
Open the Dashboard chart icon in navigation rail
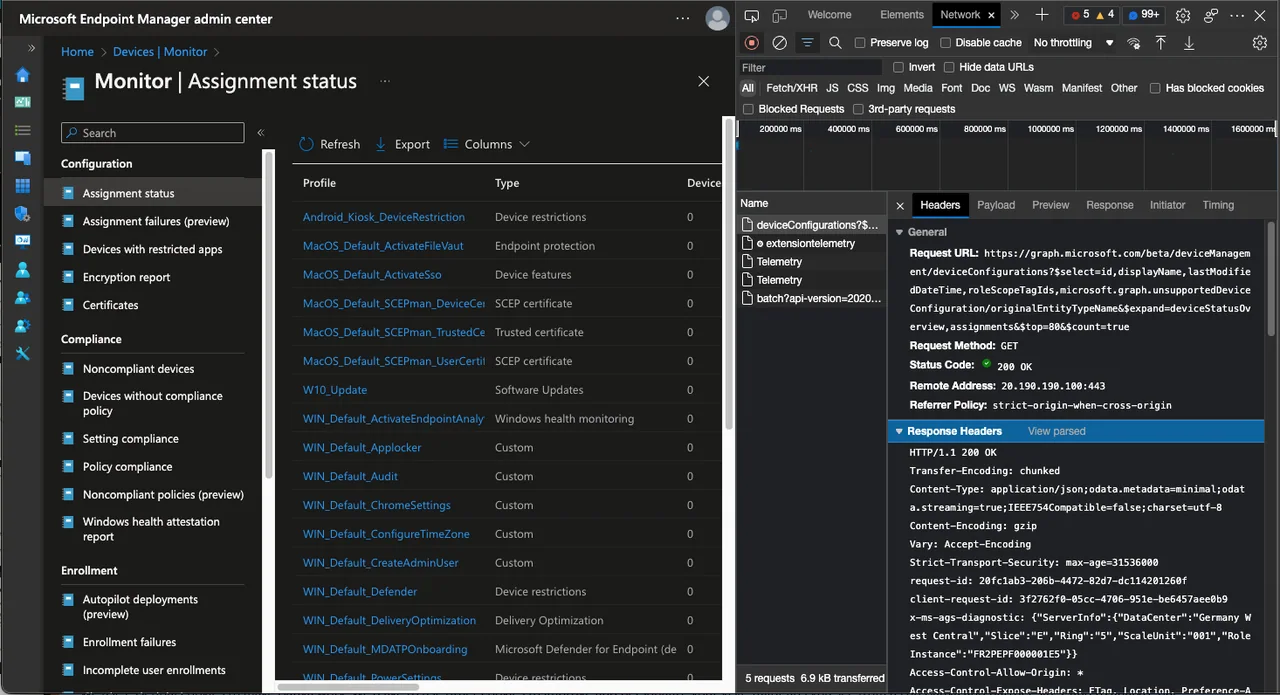[x=22, y=103]
